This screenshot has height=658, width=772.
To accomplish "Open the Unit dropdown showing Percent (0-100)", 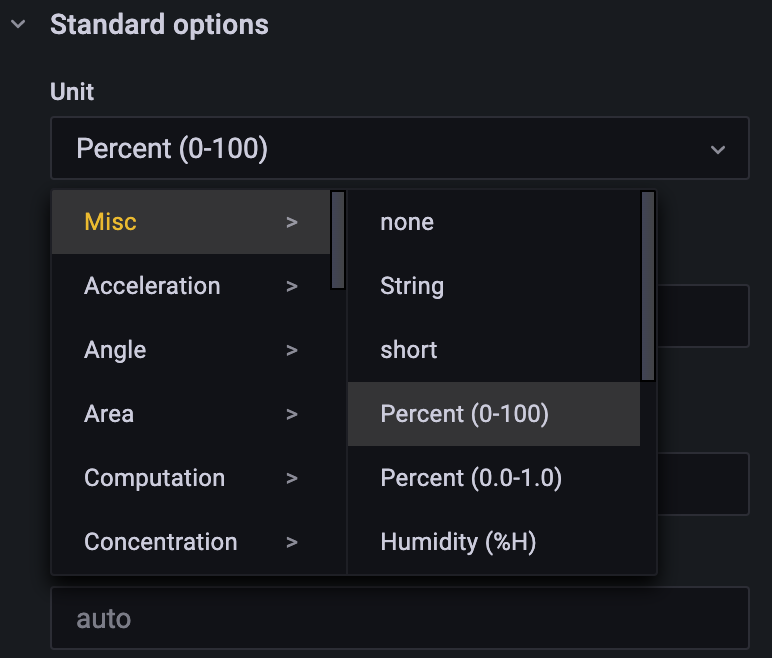I will pyautogui.click(x=380, y=149).
